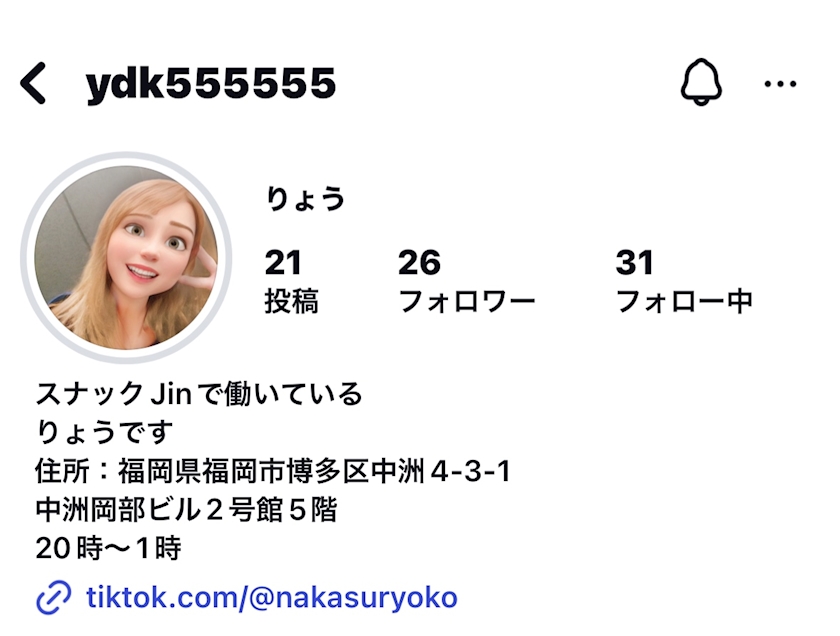Tap the 投稿 label
Image resolution: width=840 pixels, height=636 pixels.
tap(291, 301)
